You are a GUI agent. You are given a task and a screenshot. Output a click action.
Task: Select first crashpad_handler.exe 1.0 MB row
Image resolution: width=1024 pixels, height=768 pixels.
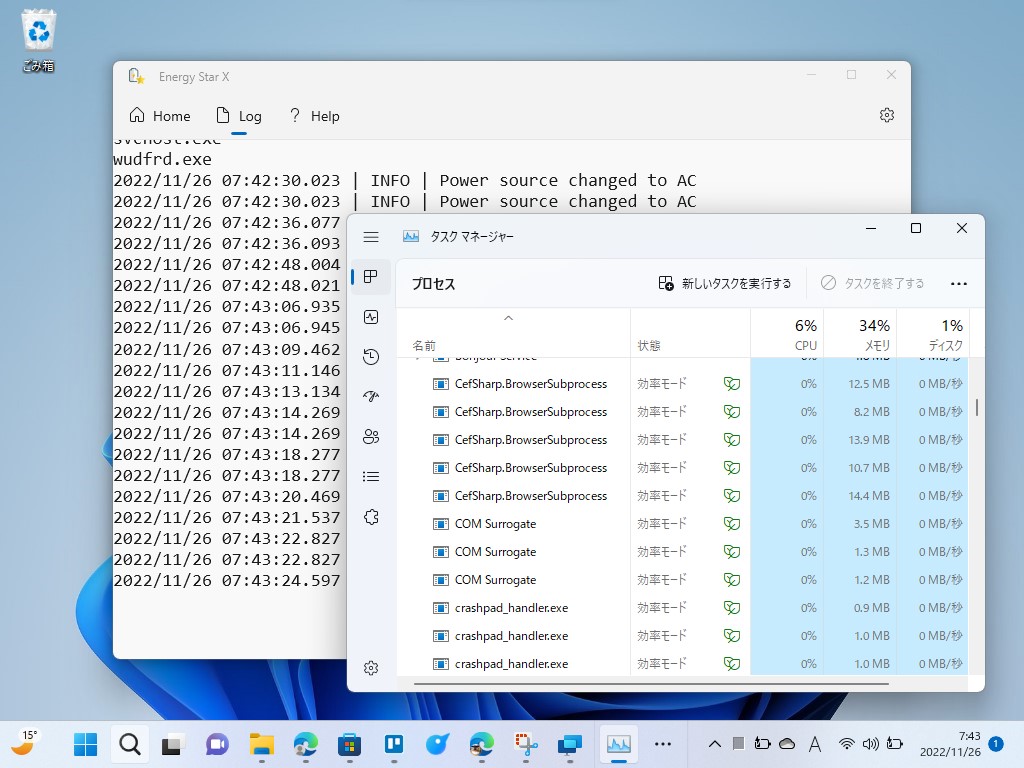point(682,636)
